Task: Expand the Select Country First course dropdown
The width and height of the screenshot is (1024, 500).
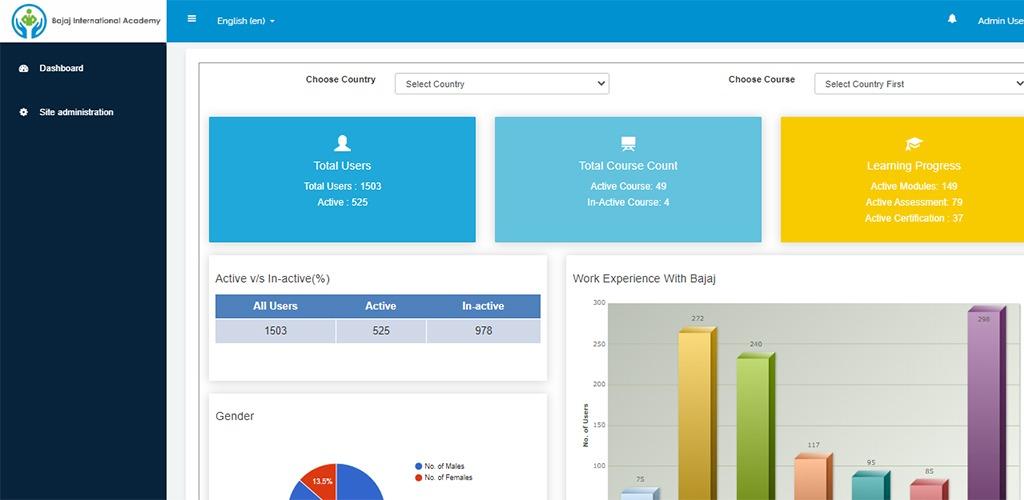Action: 919,84
